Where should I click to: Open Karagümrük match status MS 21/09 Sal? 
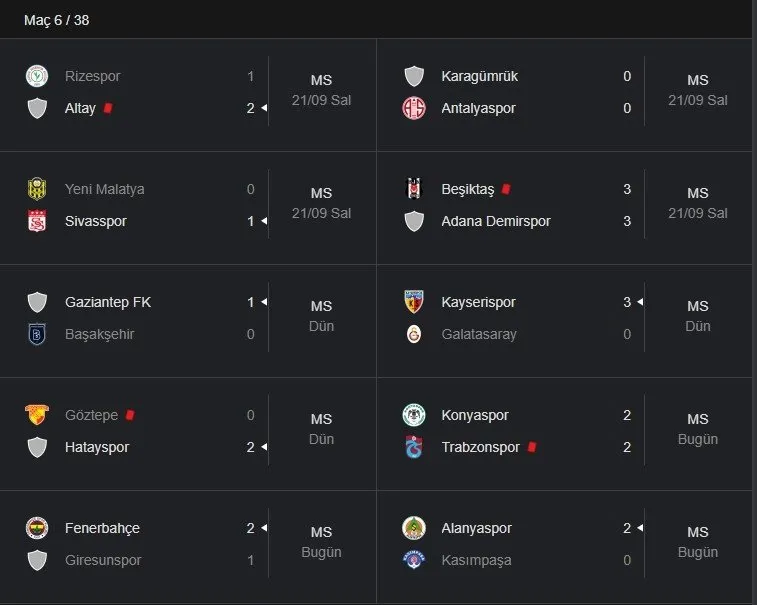tap(697, 90)
